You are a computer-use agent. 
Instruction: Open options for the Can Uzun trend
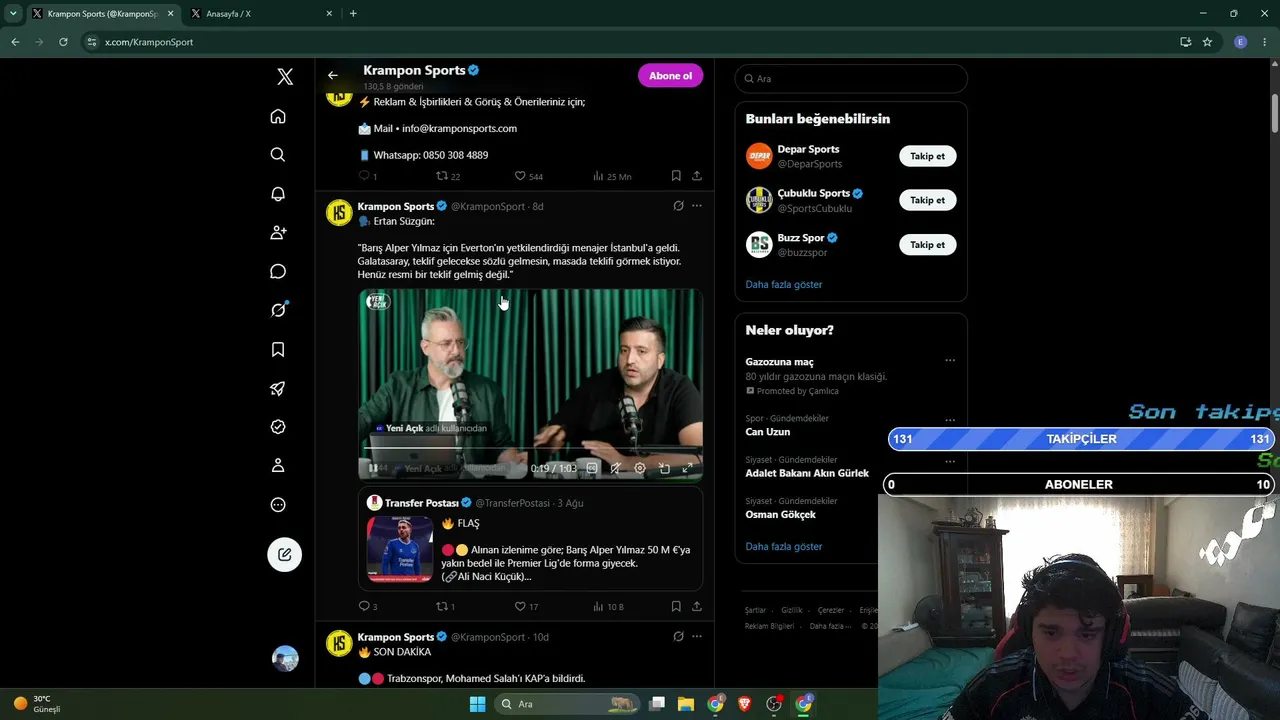(950, 419)
